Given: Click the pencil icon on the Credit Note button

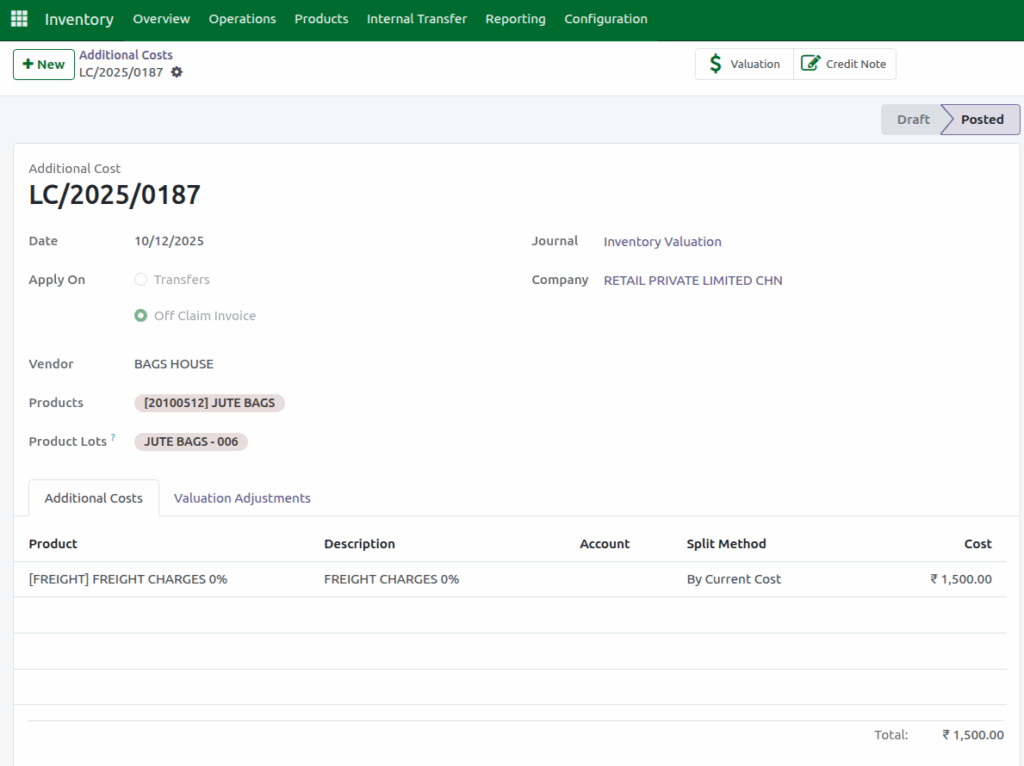Looking at the screenshot, I should click(x=812, y=63).
